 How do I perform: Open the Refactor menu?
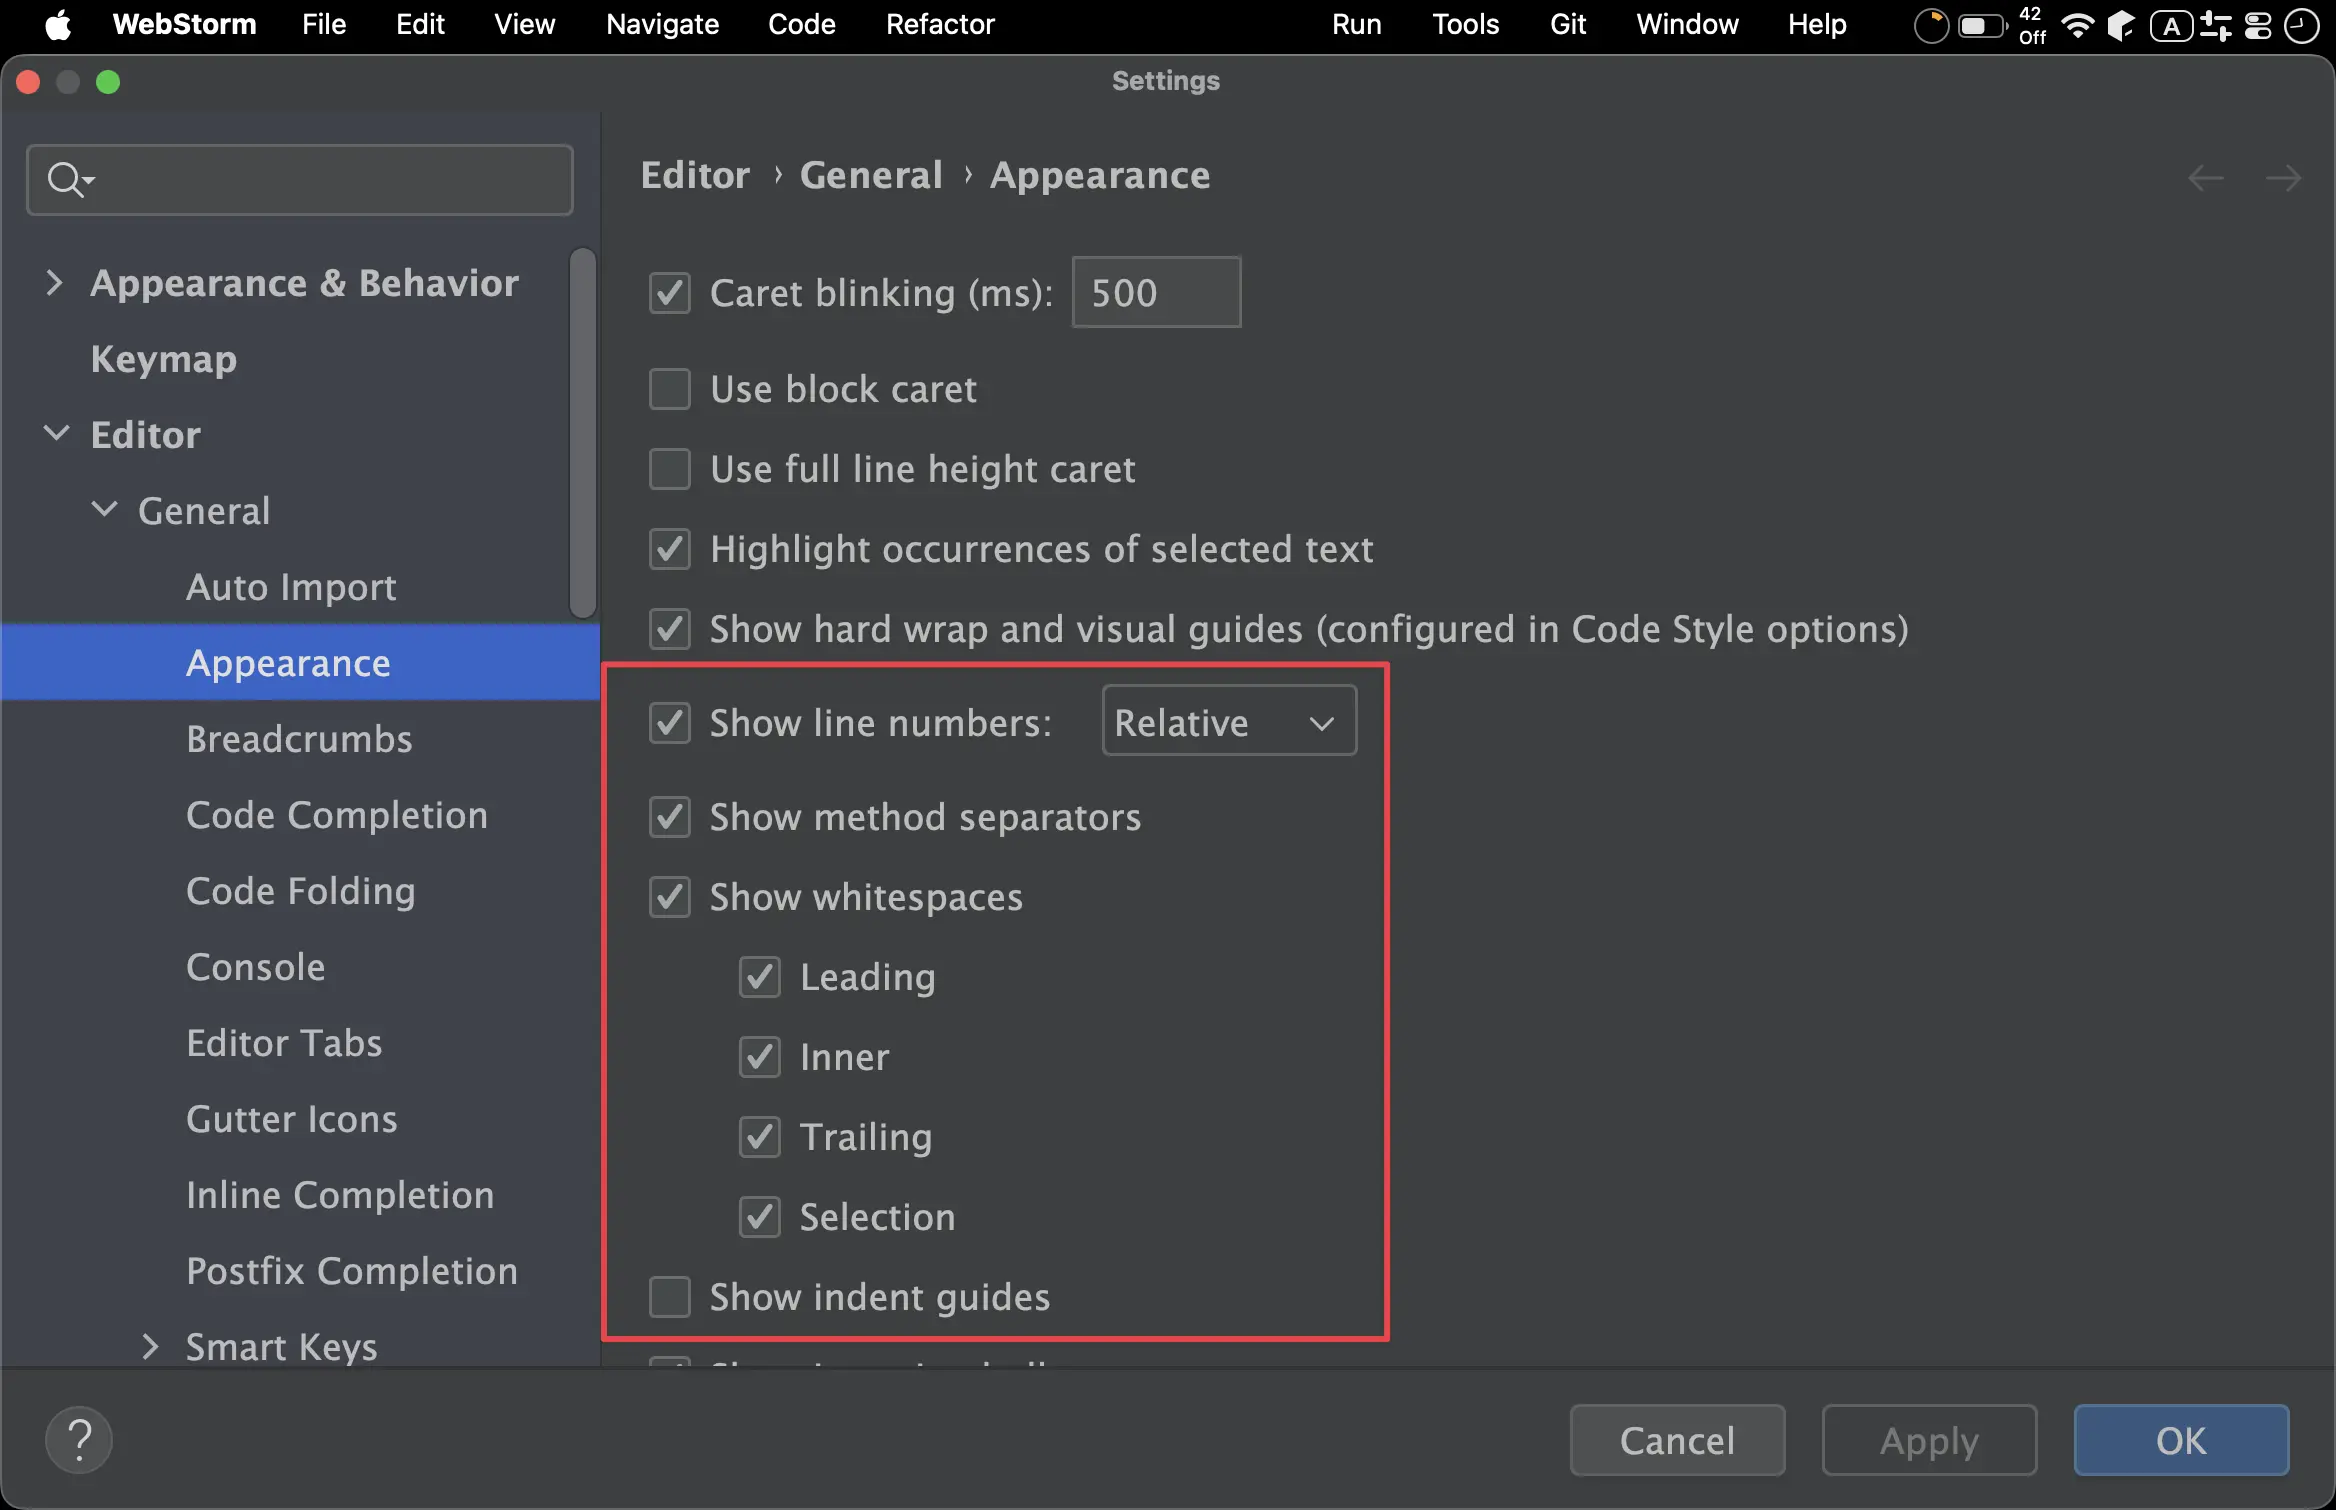click(939, 24)
